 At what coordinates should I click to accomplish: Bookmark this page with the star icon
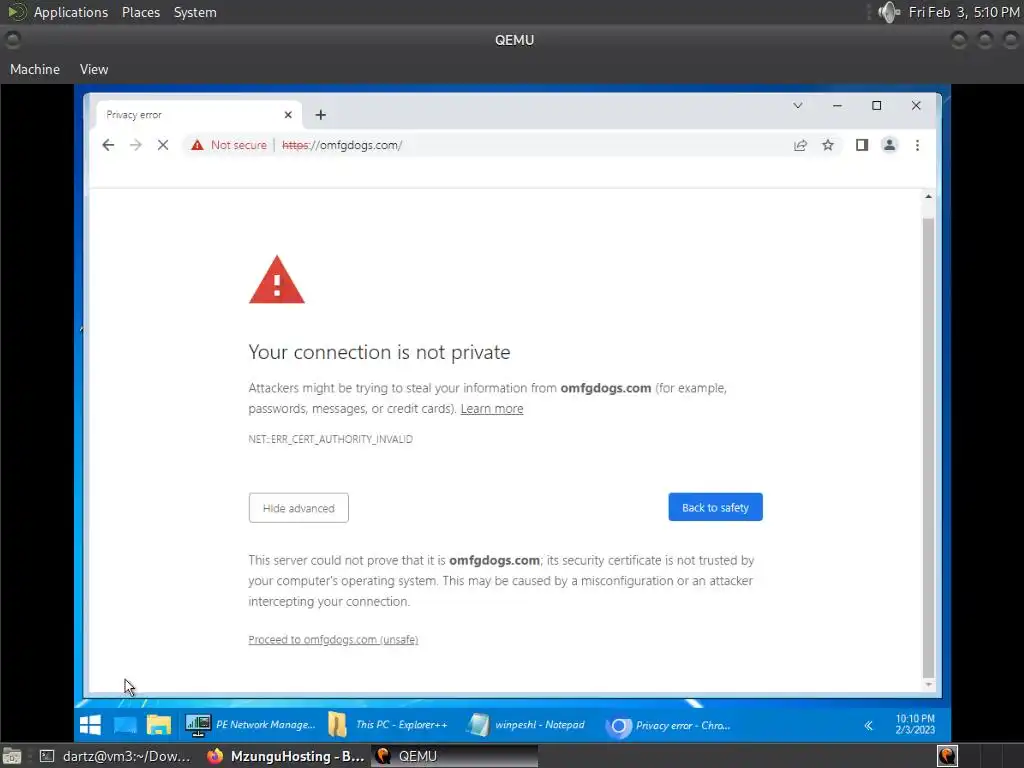[x=828, y=145]
